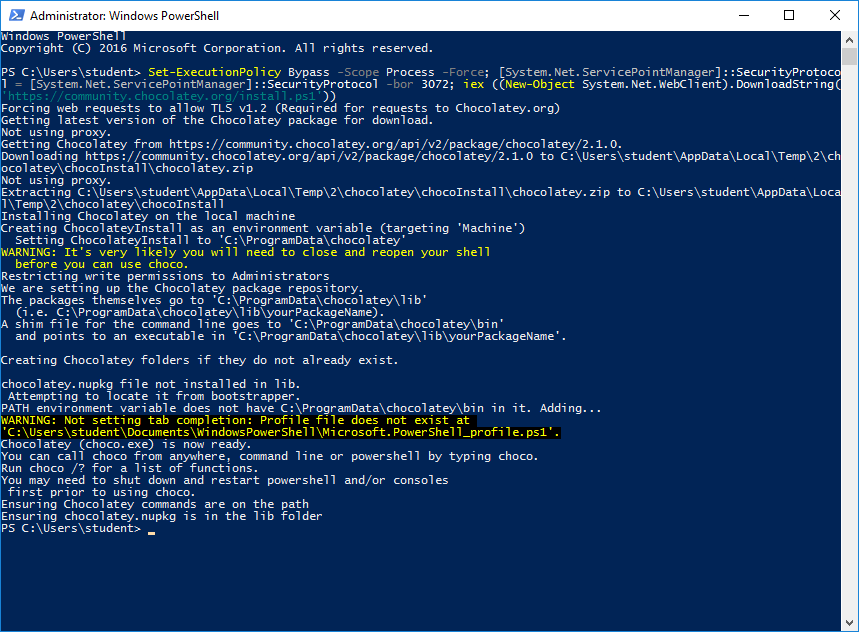Click the Run choco /? instruction line

(130, 467)
